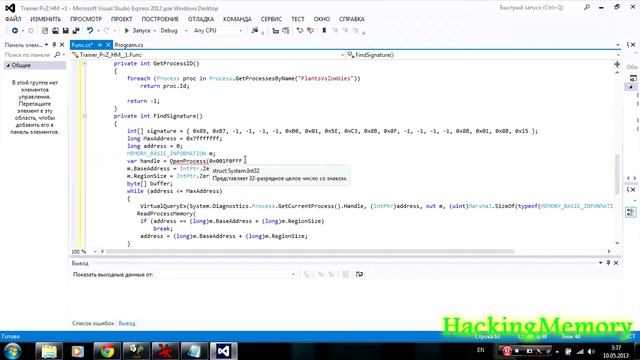Open Google Chrome from the taskbar

point(107,351)
